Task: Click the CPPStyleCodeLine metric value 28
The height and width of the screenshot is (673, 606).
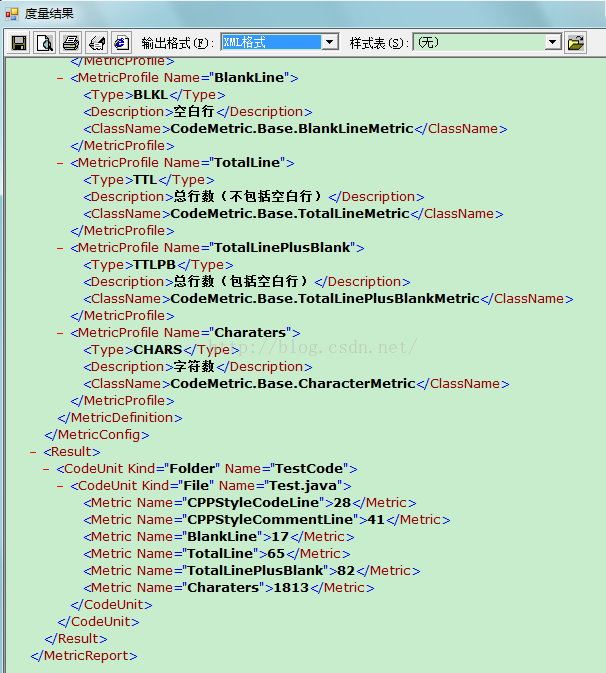Action: 342,502
